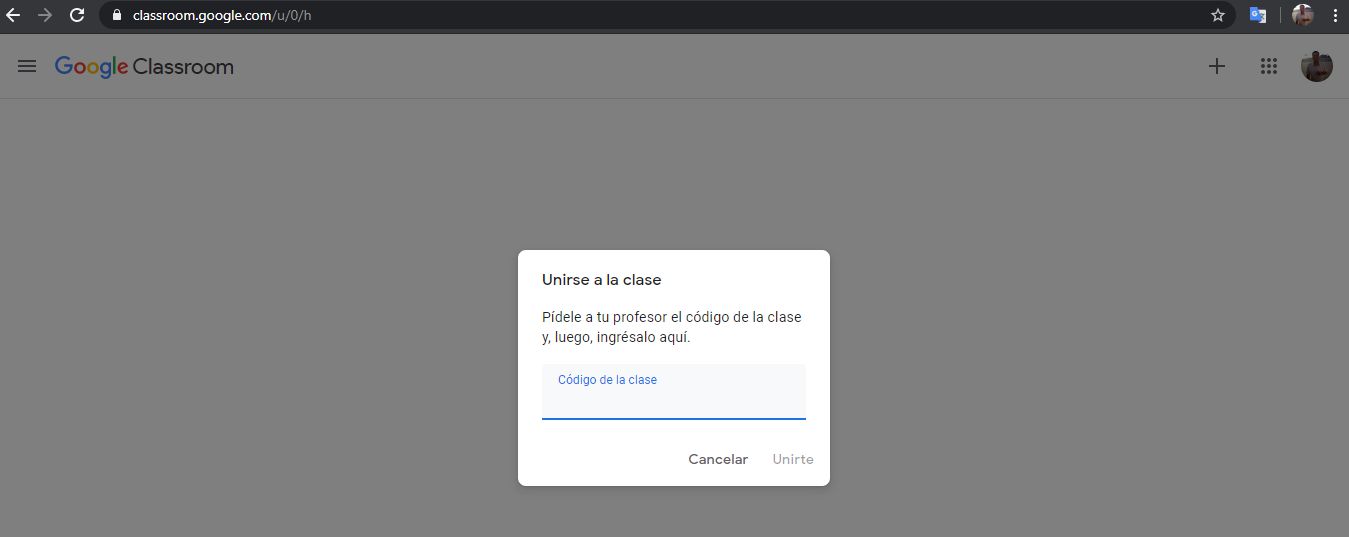Click the Google logo in the header
1349x537 pixels.
(91, 67)
